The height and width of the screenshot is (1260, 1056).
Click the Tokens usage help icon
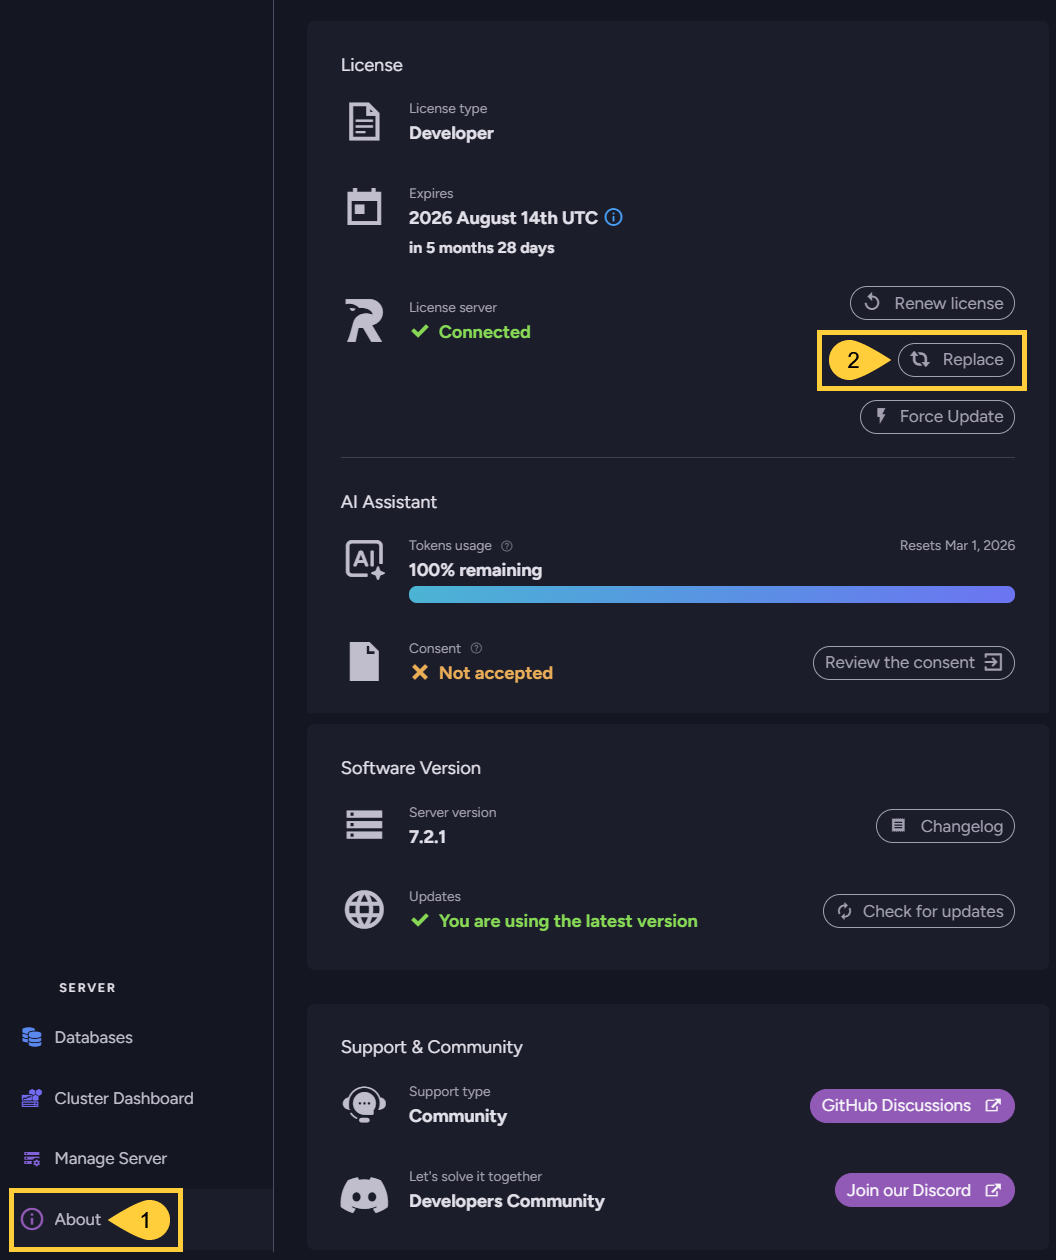[x=507, y=546]
